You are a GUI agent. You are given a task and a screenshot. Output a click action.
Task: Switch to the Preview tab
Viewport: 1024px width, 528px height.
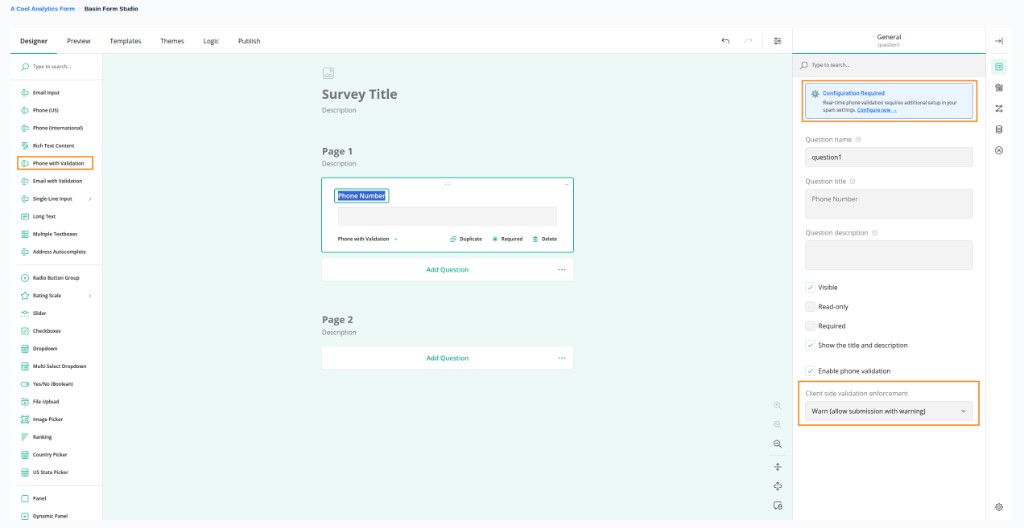pos(78,41)
